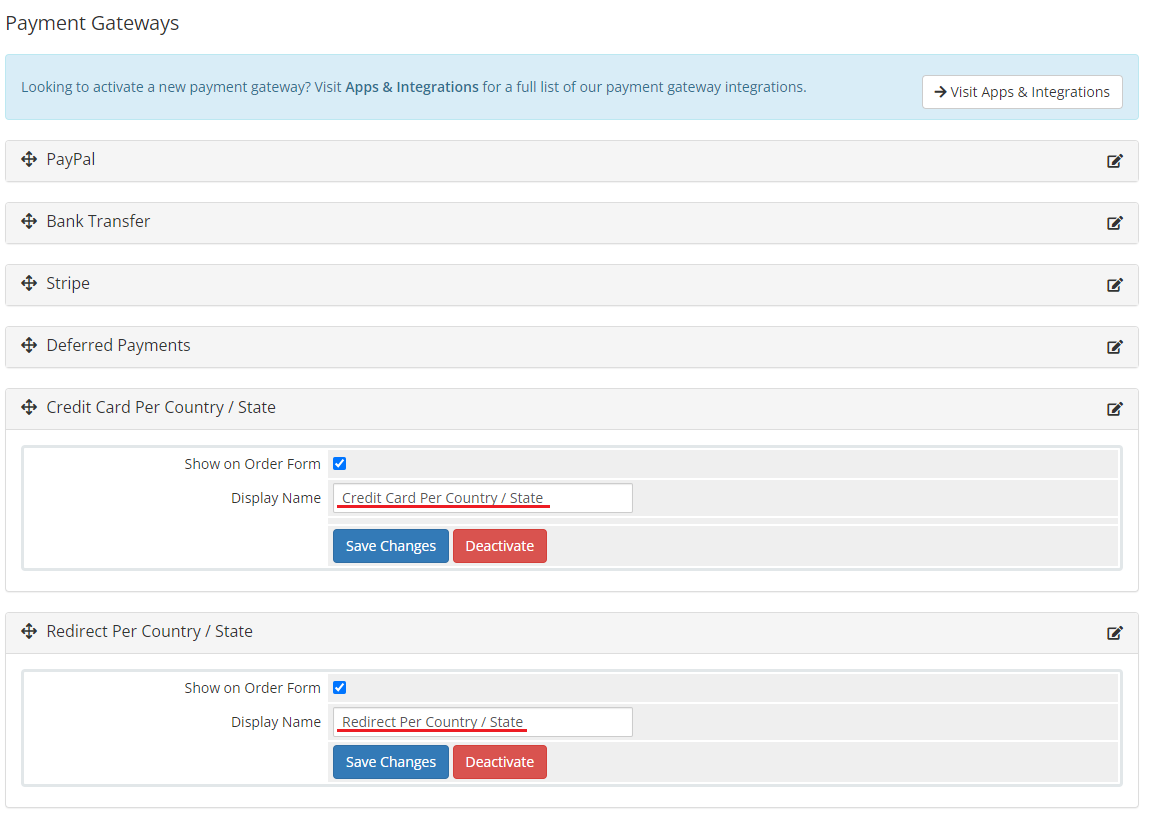The image size is (1150, 822).
Task: Click the move handle icon for PayPal
Action: click(29, 159)
